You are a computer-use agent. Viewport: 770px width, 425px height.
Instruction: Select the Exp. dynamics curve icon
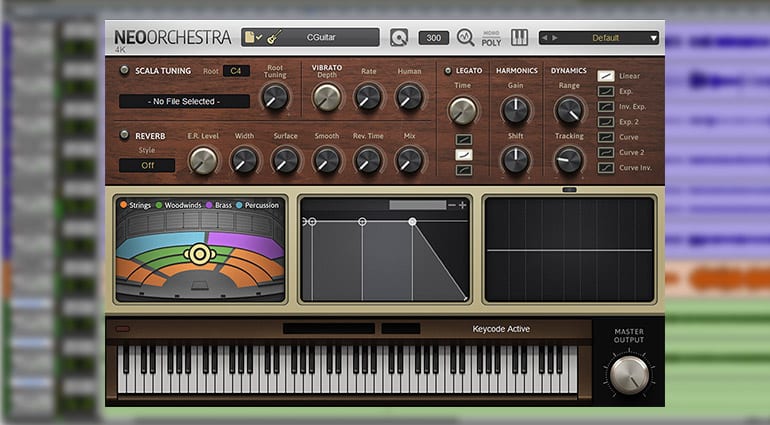[x=605, y=91]
